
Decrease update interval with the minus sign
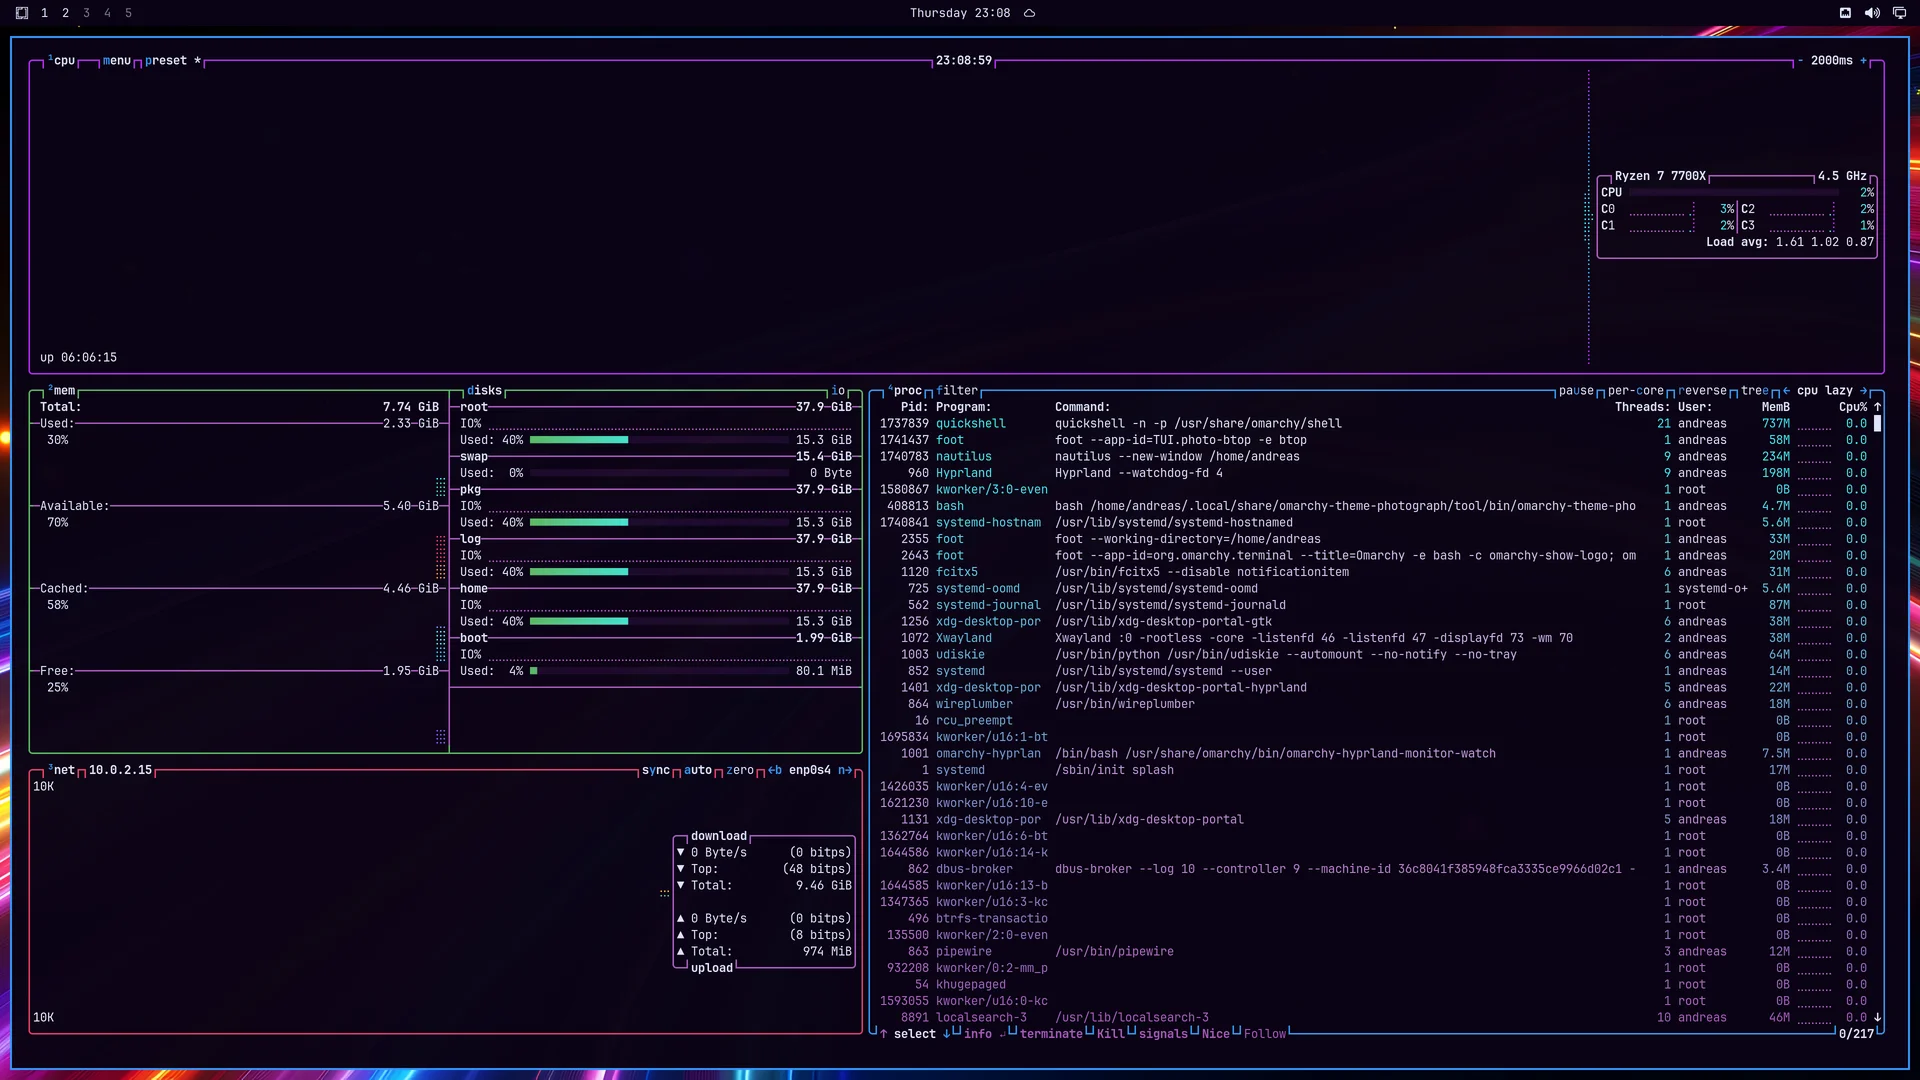pyautogui.click(x=1800, y=61)
